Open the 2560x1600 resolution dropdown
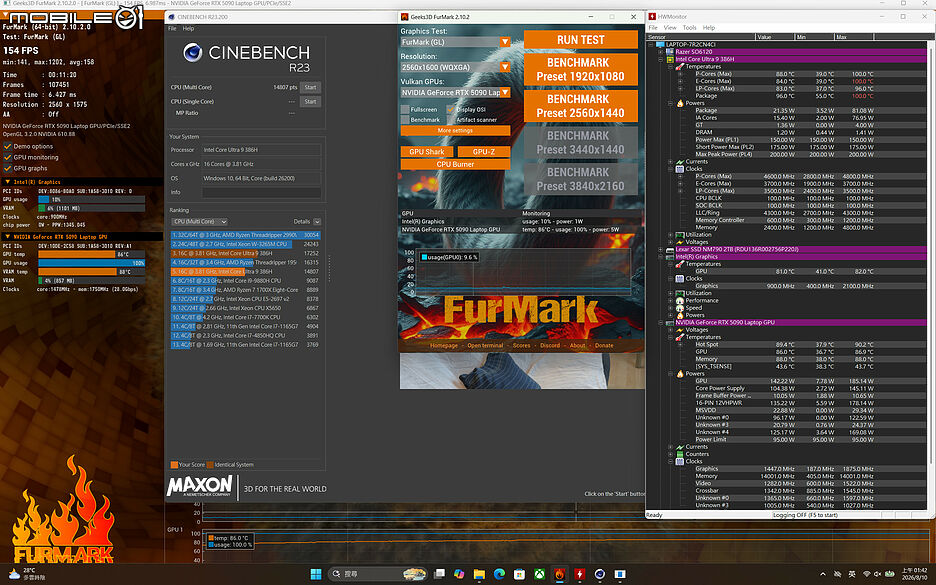Screen dimensions: 936x585 click(x=455, y=67)
